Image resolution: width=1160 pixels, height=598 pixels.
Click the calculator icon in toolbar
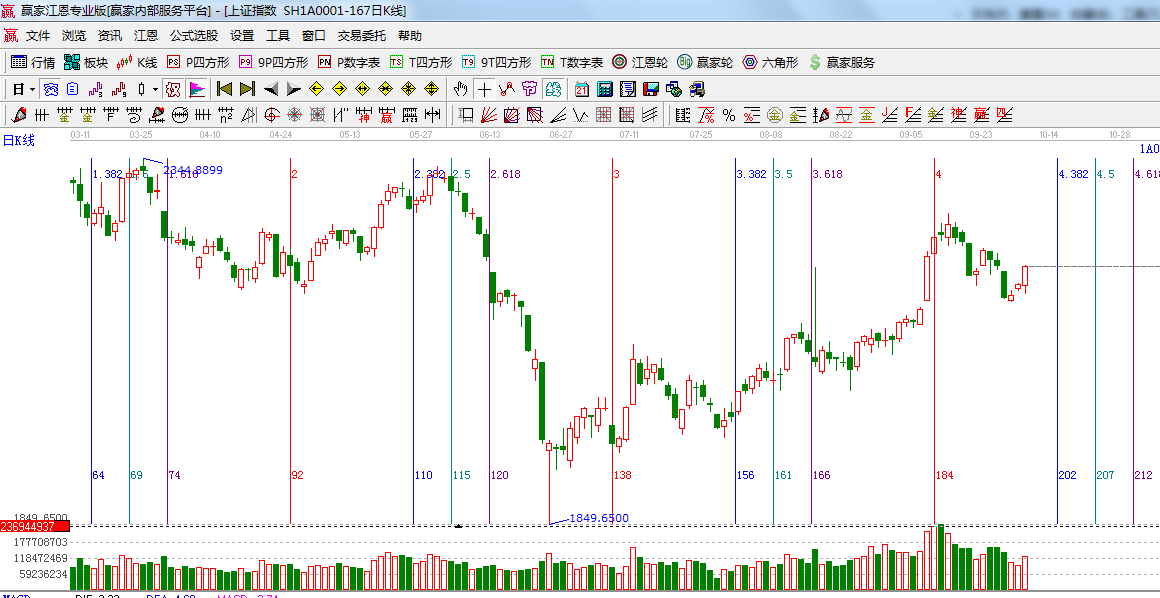(604, 89)
